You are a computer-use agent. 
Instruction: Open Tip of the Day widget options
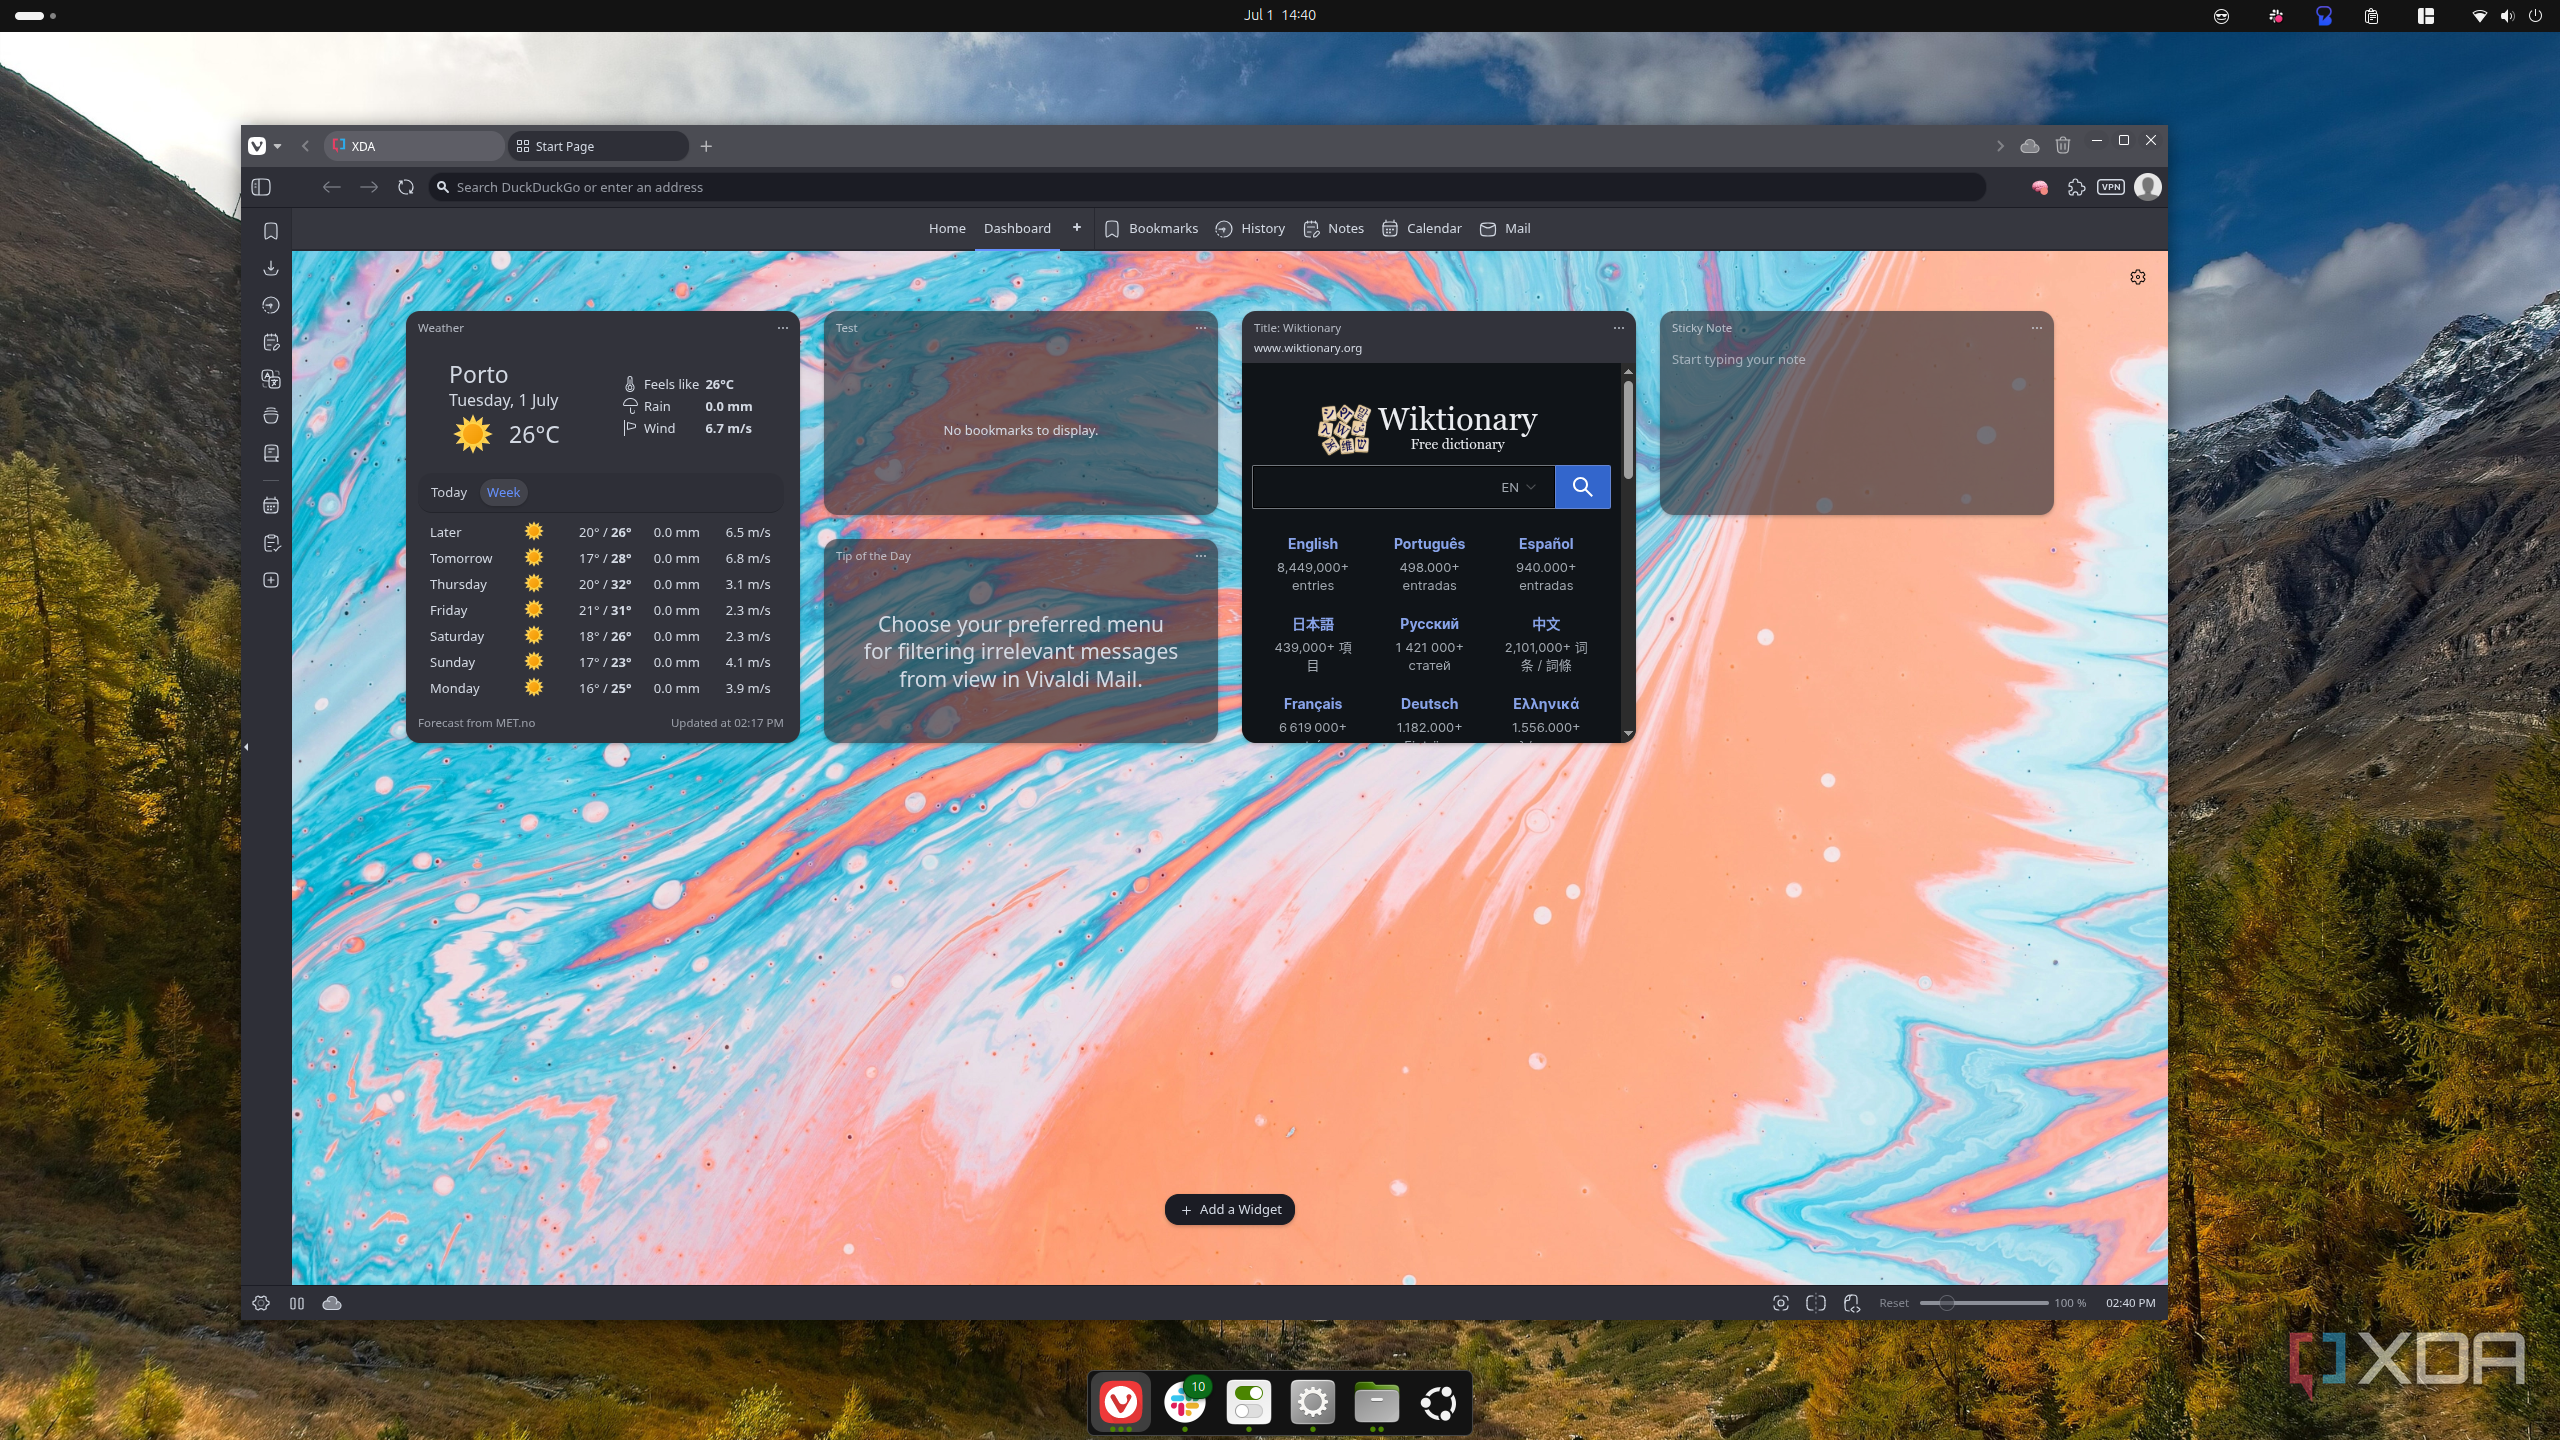[1201, 556]
